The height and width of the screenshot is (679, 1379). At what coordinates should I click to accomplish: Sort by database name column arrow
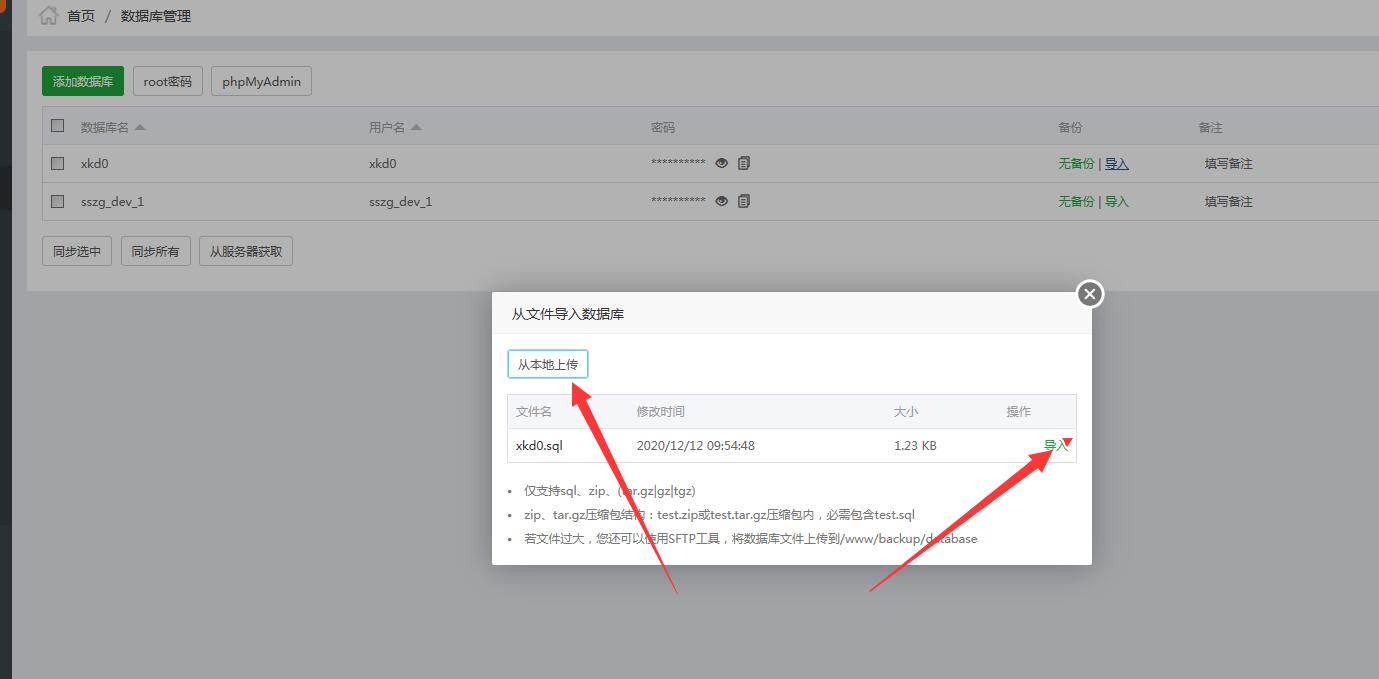click(x=140, y=128)
